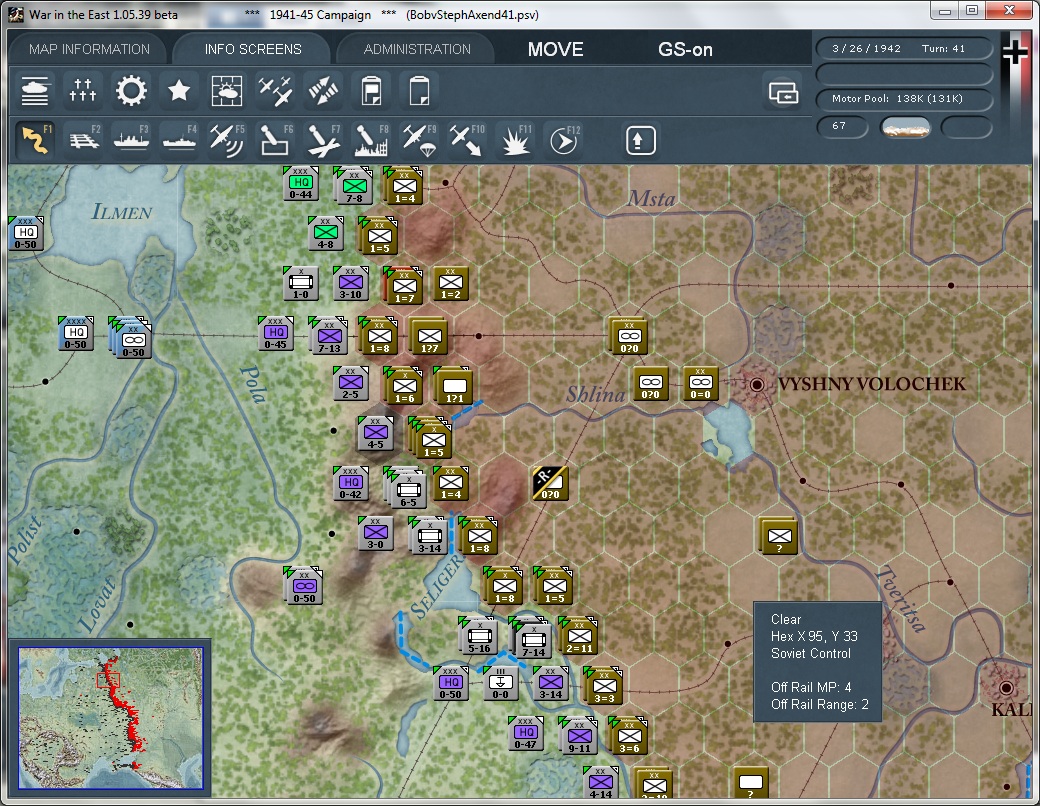Open the blank document report icon
The height and width of the screenshot is (806, 1040).
(x=419, y=91)
